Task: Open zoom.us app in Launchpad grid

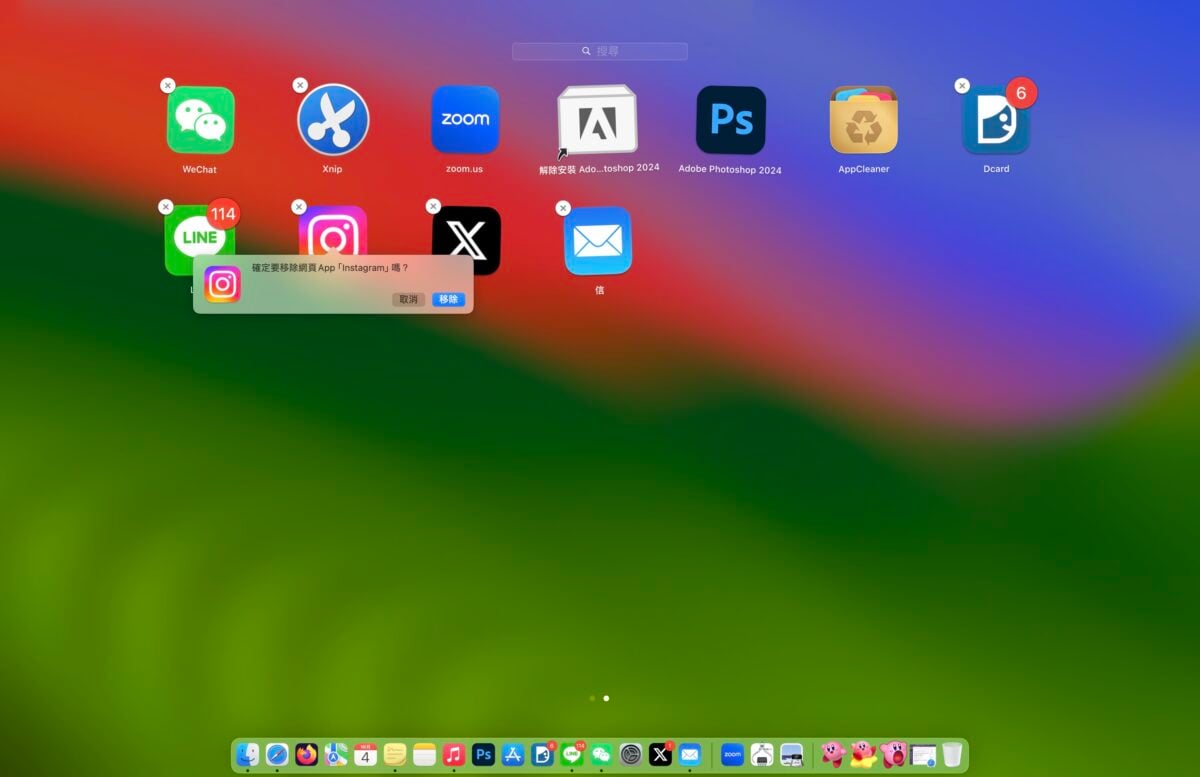Action: pyautogui.click(x=465, y=120)
